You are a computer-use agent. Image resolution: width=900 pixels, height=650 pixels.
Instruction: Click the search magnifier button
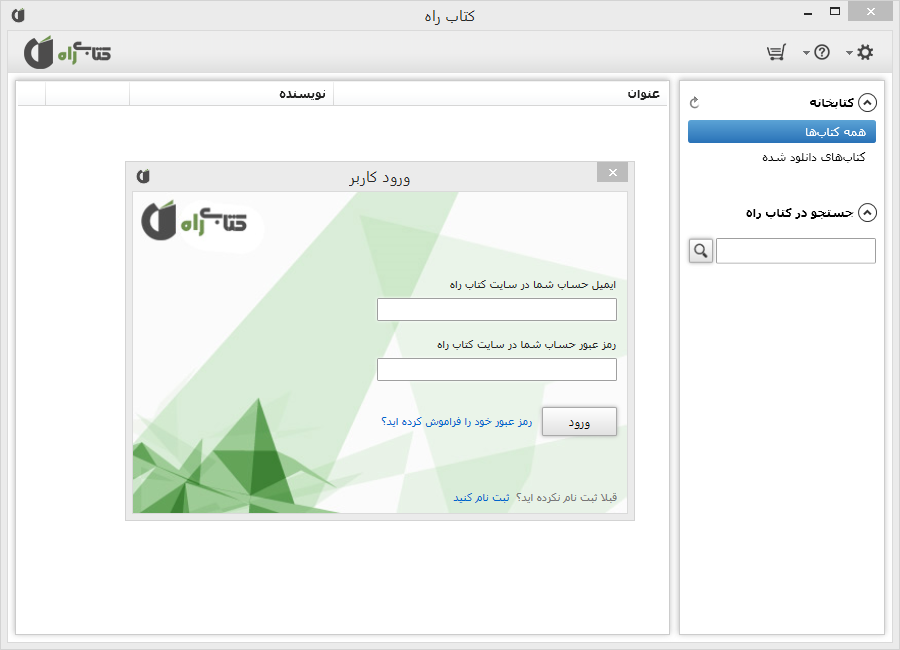tap(701, 251)
